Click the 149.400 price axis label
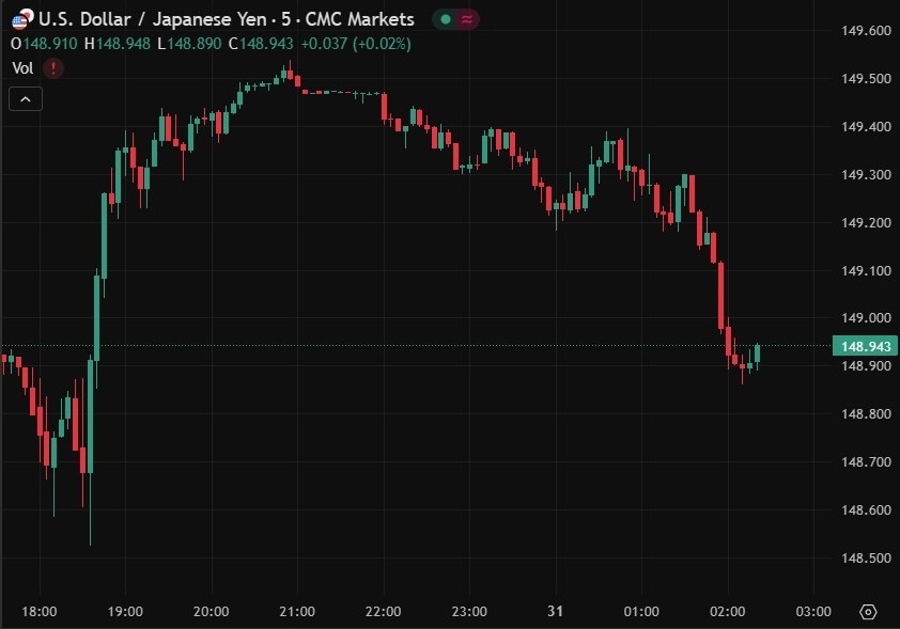This screenshot has width=900, height=629. click(x=866, y=127)
